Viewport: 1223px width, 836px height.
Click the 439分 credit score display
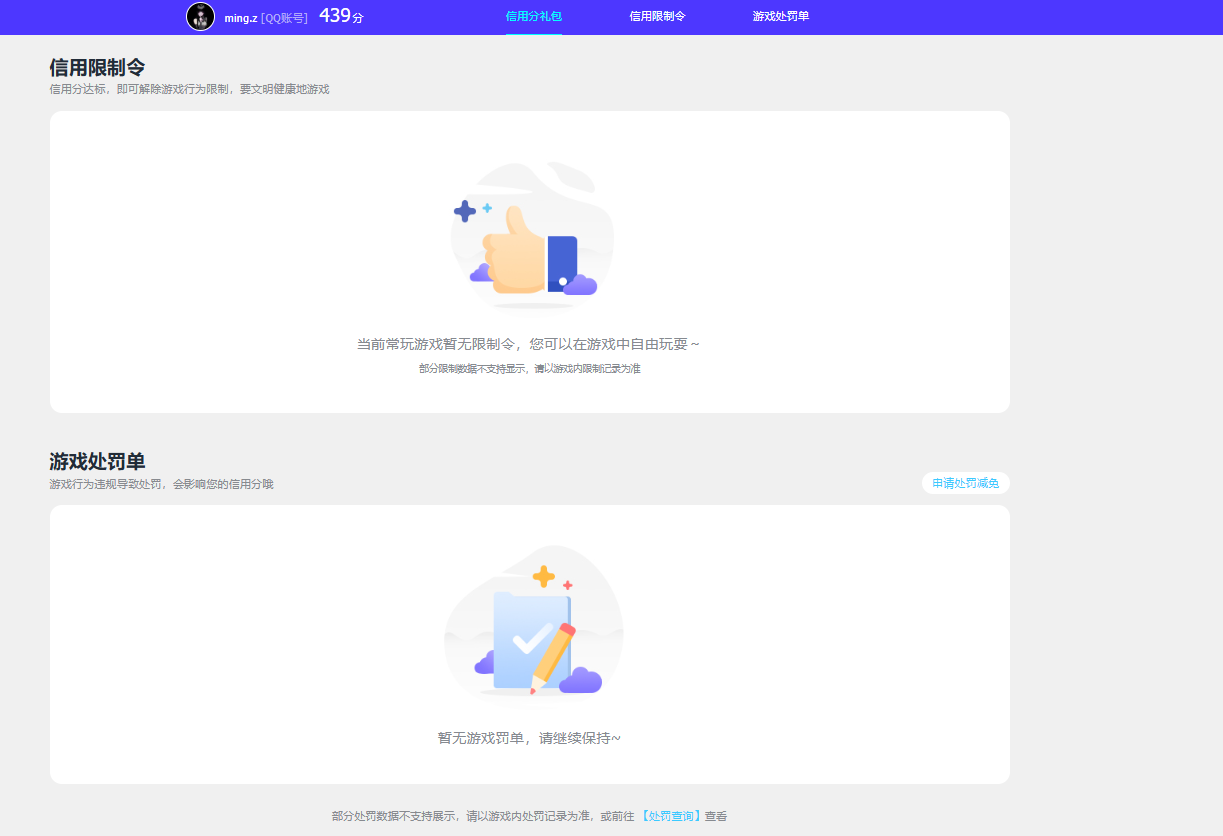[339, 16]
